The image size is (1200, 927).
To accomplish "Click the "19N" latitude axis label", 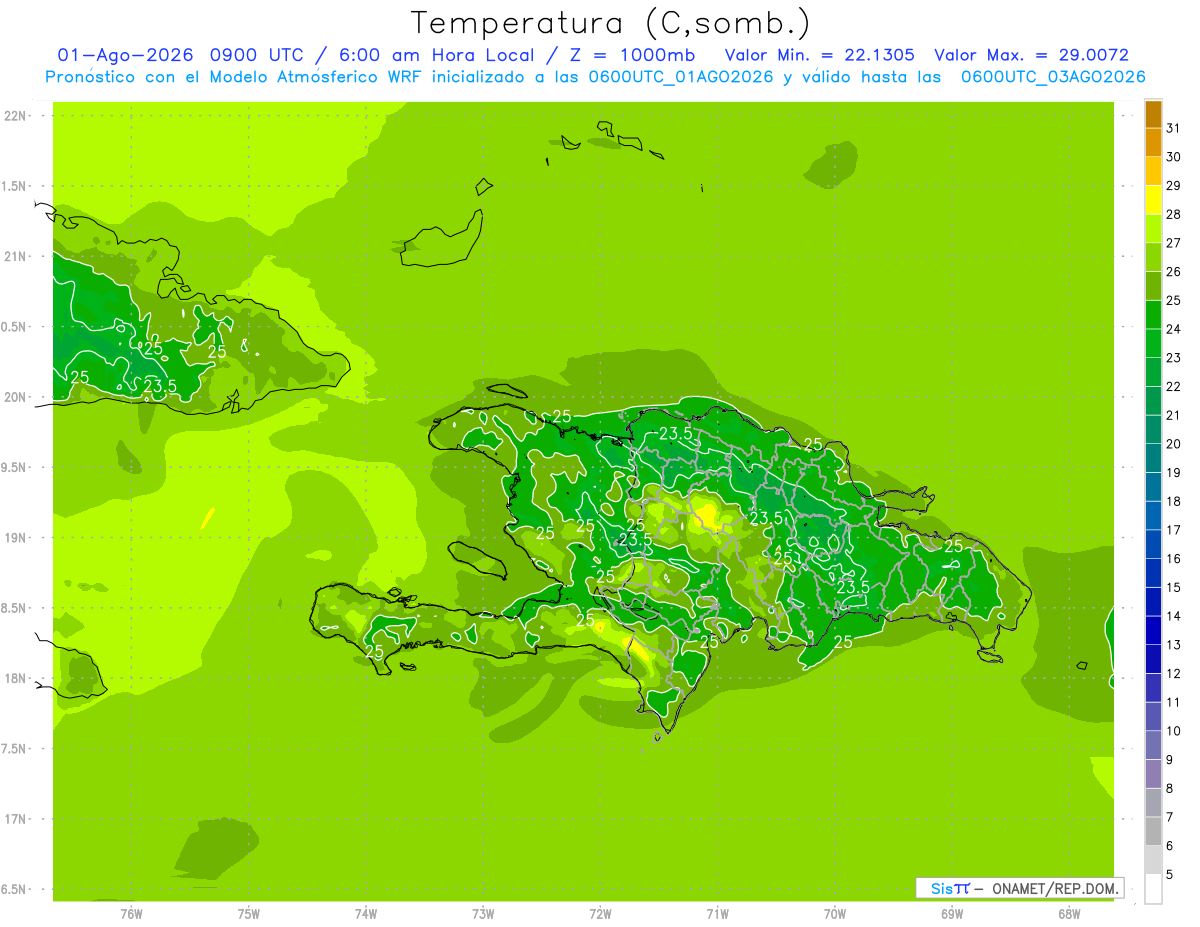I will (14, 537).
